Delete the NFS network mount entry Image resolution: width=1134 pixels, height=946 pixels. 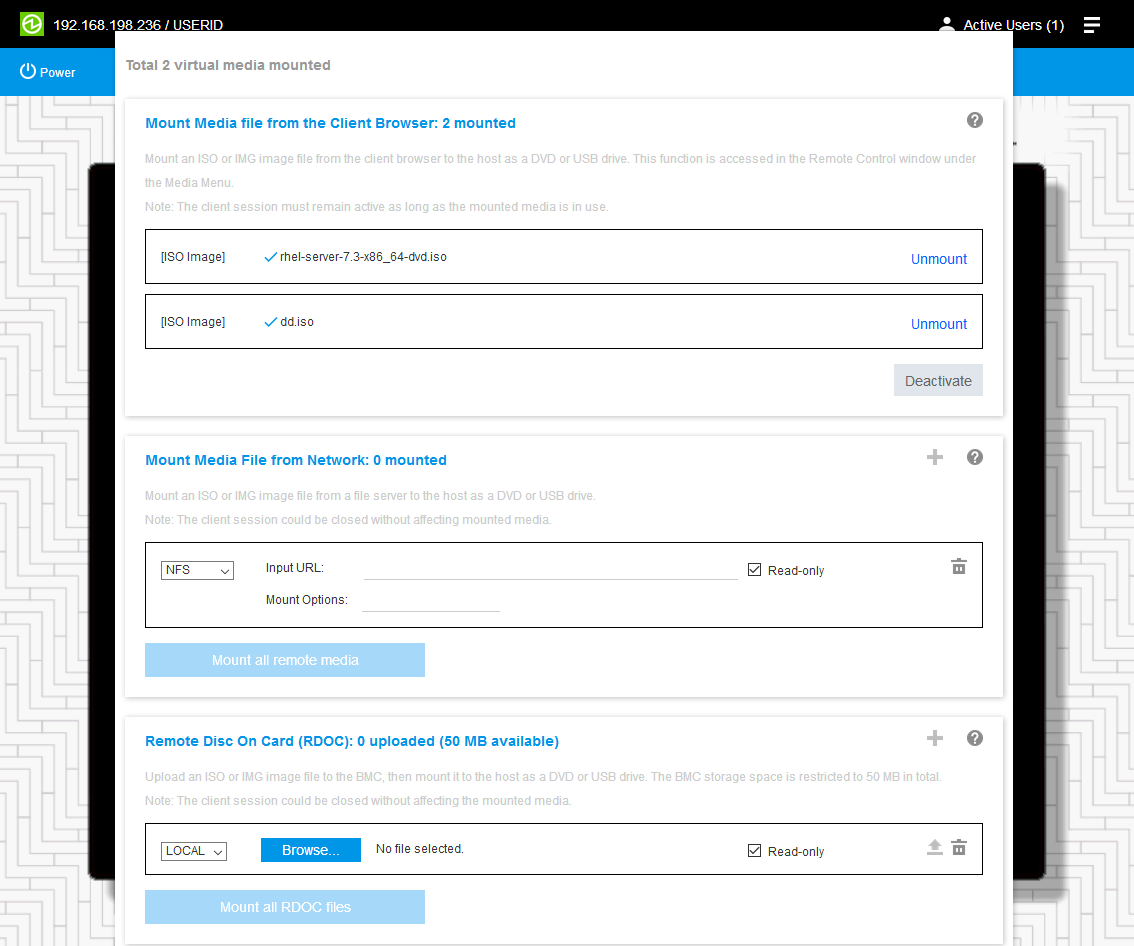click(958, 567)
